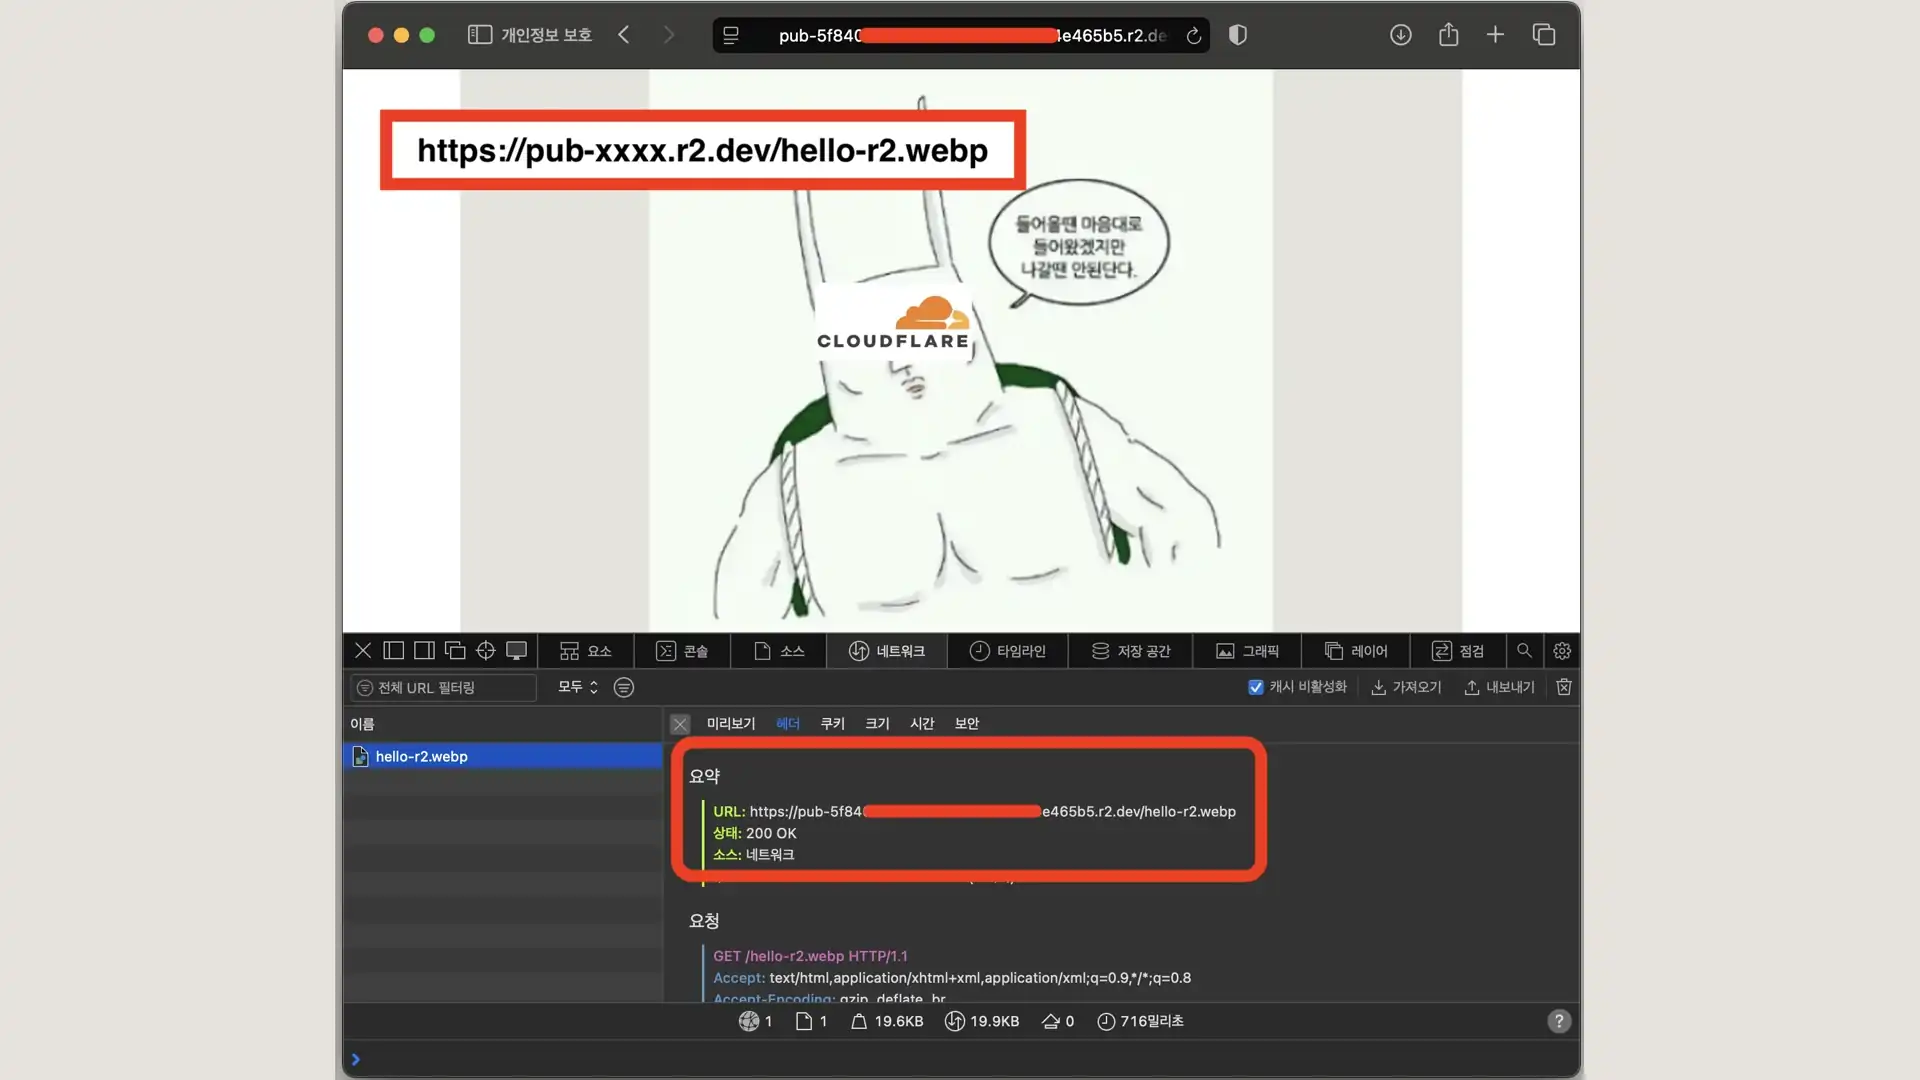Search inspector with magnifier icon
Screen dimensions: 1920x1080
[1524, 651]
